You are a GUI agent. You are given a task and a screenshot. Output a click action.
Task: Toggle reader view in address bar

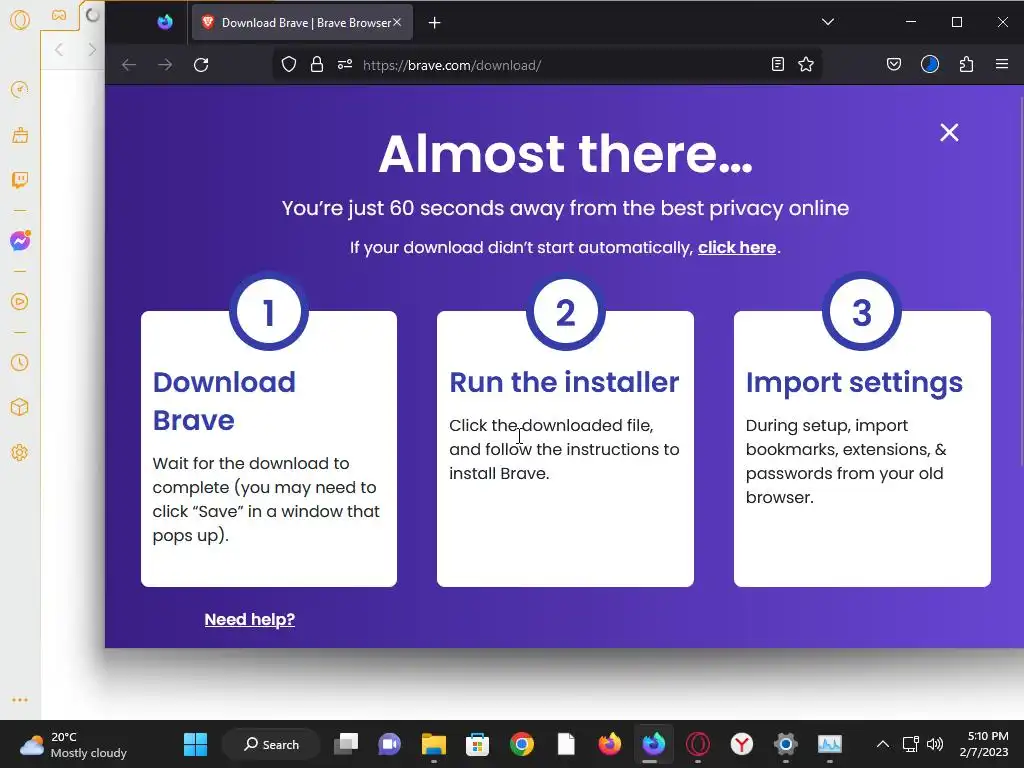pos(777,65)
